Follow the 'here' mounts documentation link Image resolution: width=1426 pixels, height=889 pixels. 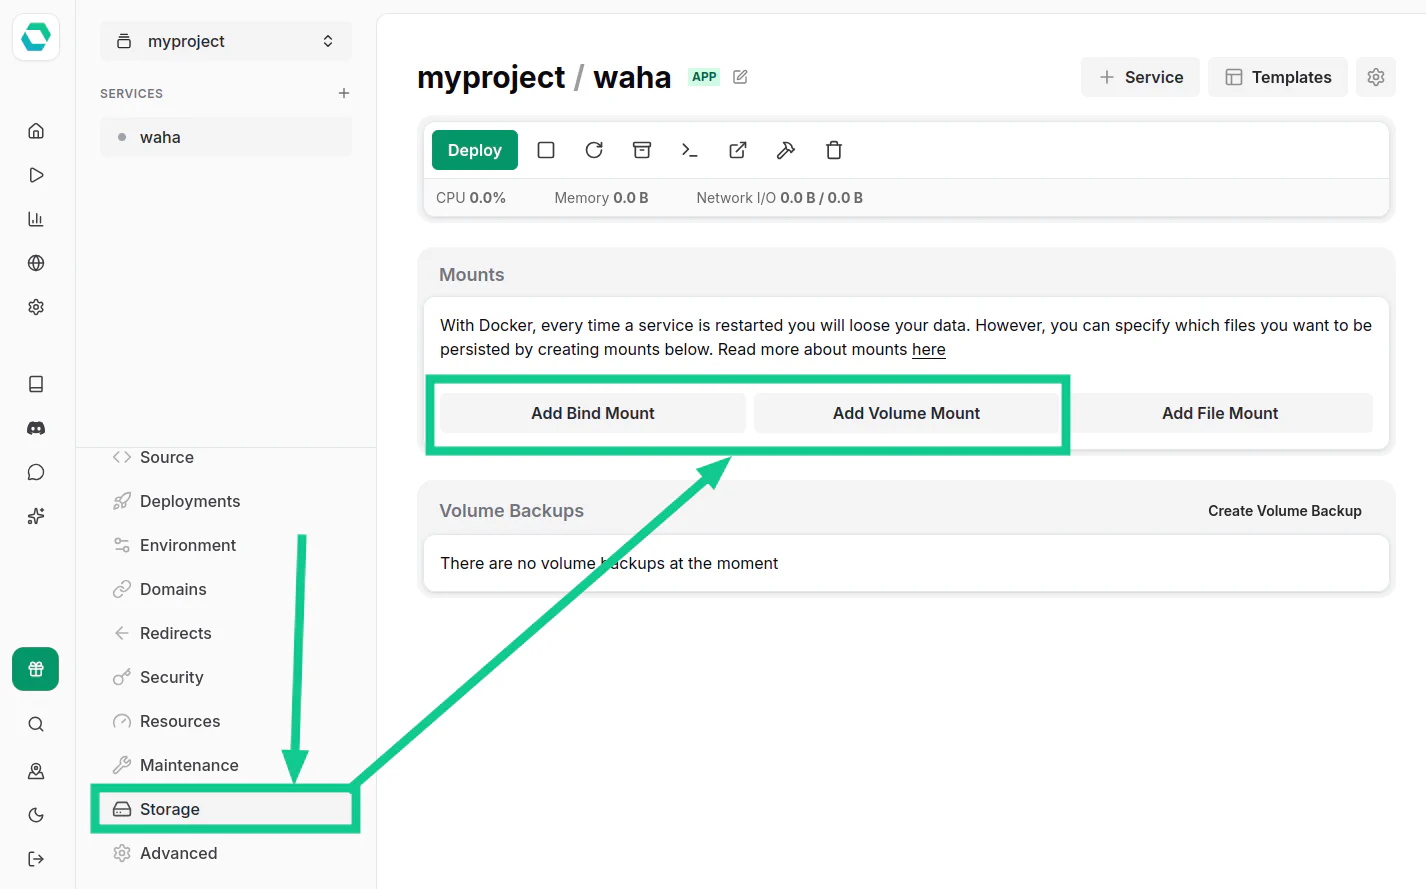pyautogui.click(x=928, y=350)
